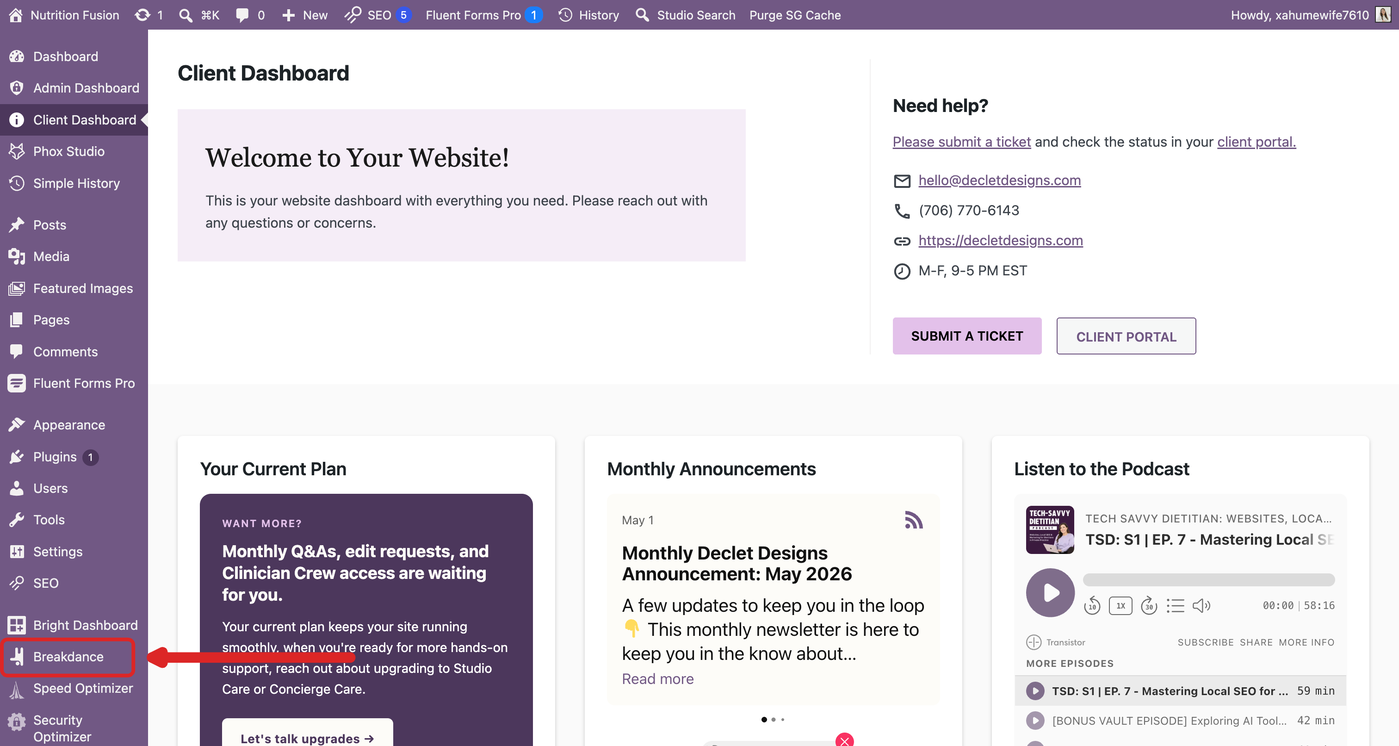1399x746 pixels.
Task: Open the New content menu
Action: [305, 15]
